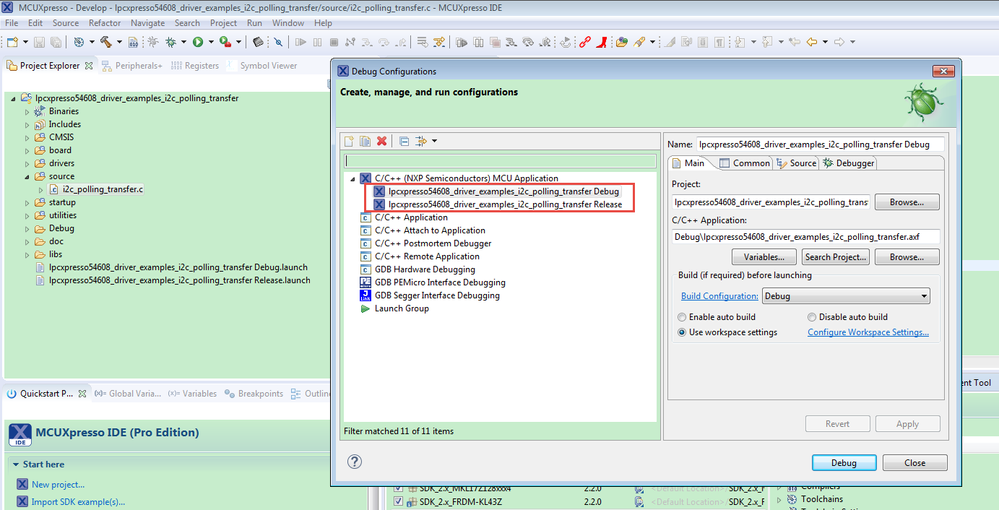
Task: Click the Terminate stop toolbar icon
Action: click(x=334, y=42)
